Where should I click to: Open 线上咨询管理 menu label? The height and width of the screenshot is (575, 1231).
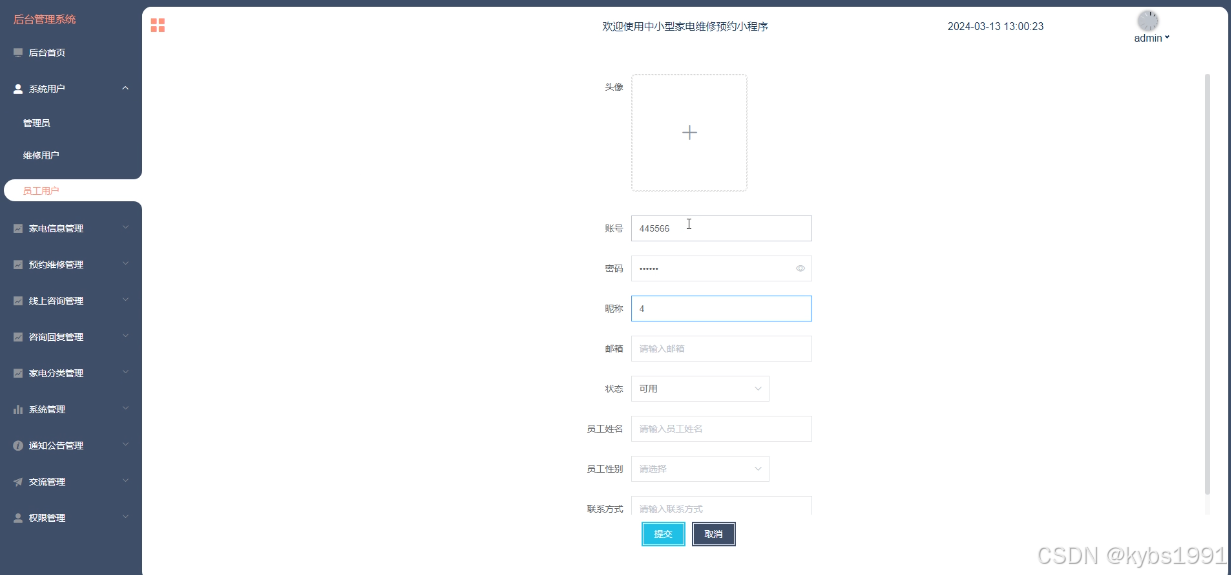pos(56,301)
